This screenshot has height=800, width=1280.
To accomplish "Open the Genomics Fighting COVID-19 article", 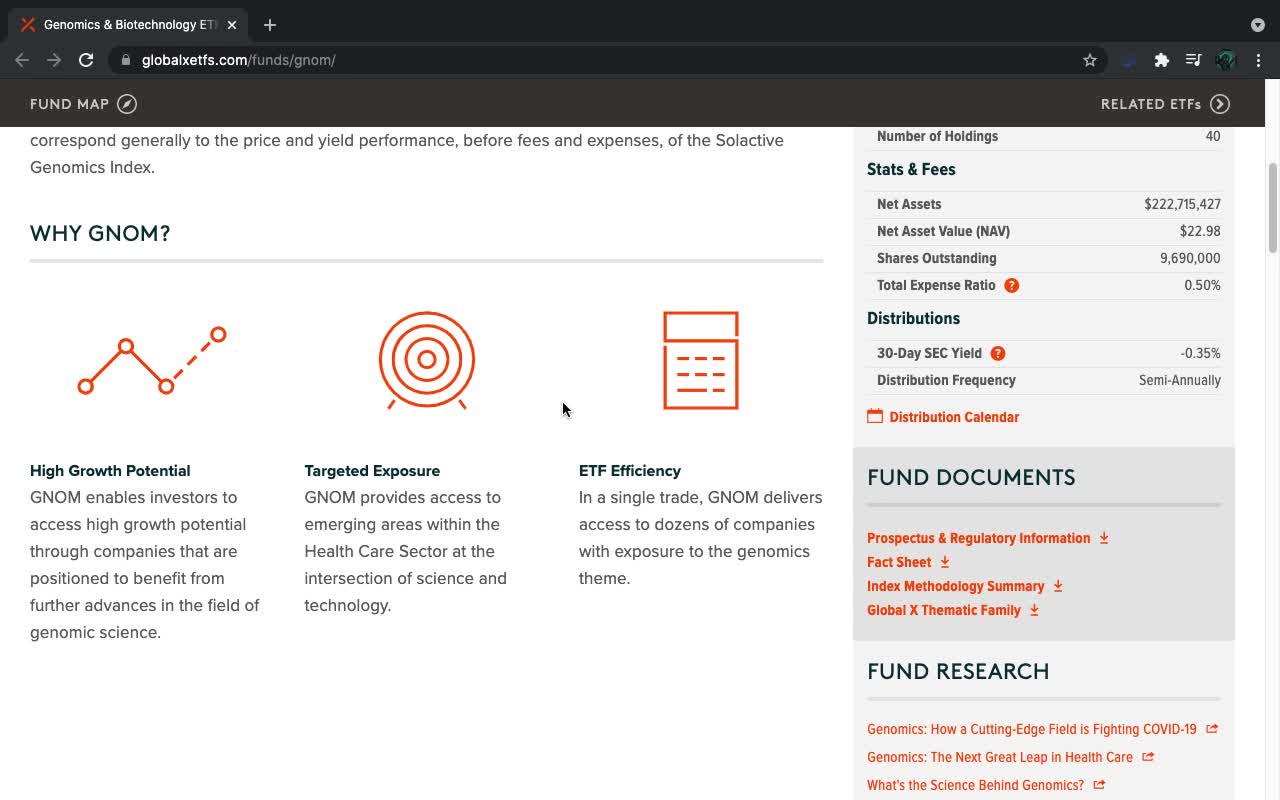I will (x=1032, y=729).
